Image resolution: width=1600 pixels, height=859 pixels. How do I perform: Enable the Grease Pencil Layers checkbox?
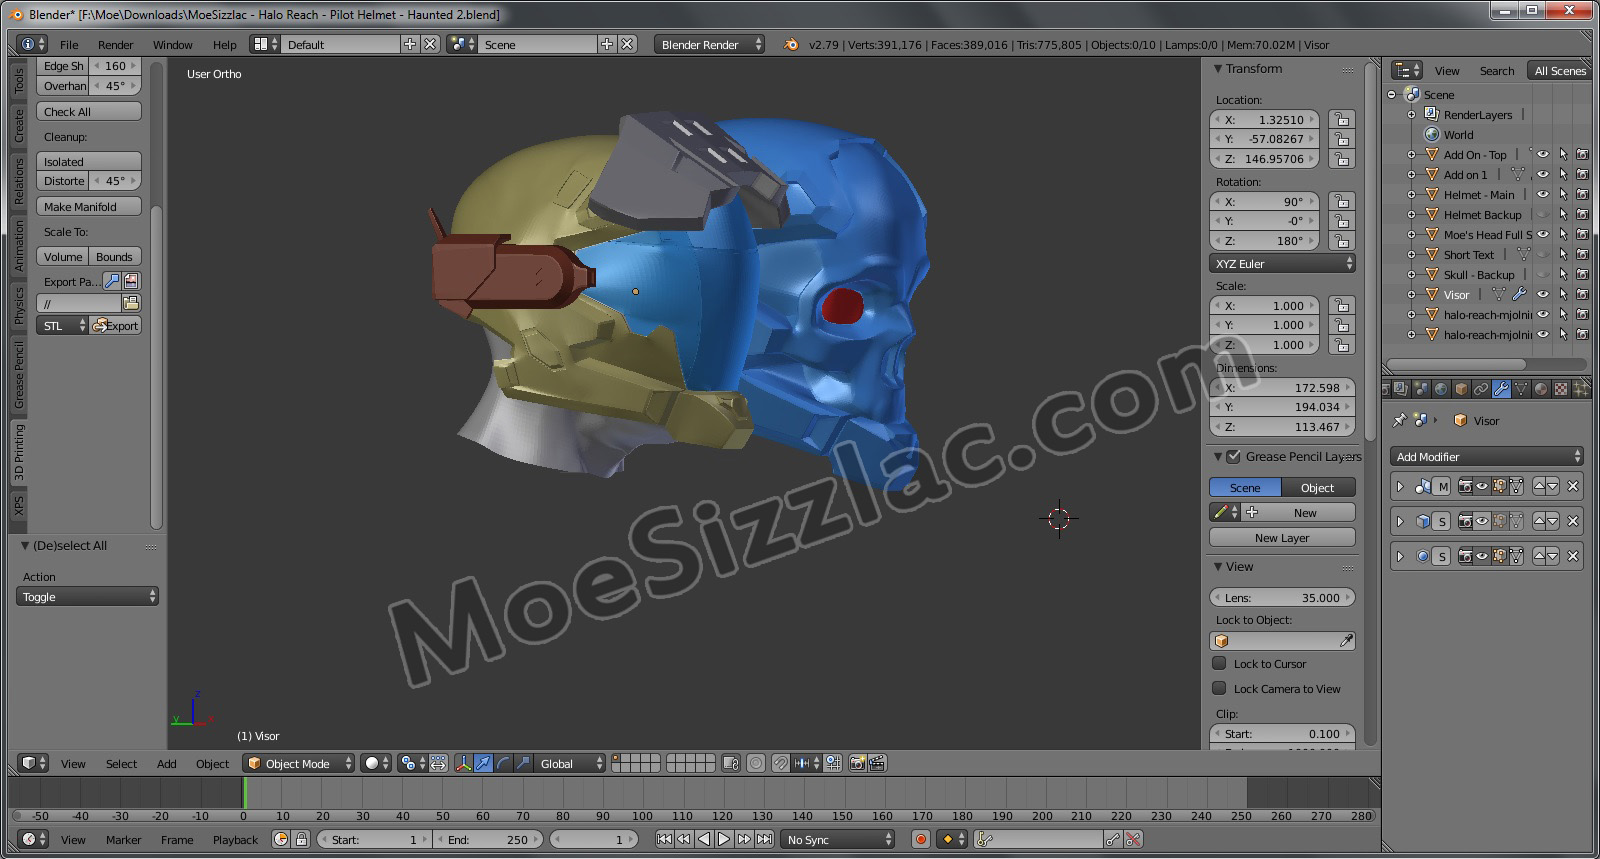pyautogui.click(x=1234, y=456)
